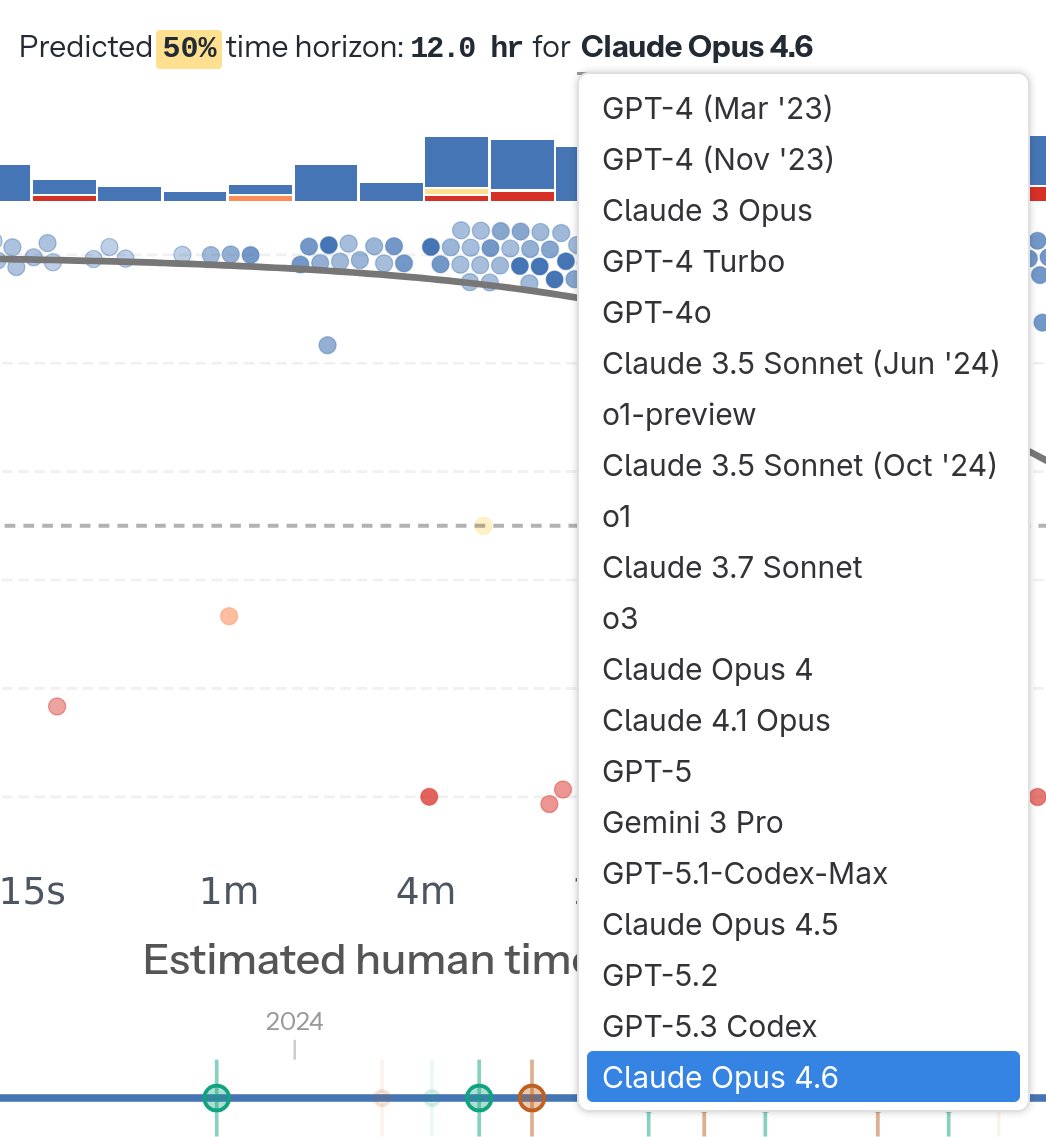Screen dimensions: 1046x1137
Task: Choose Claude 3.5 Sonnet (Oct '24)
Action: click(803, 466)
